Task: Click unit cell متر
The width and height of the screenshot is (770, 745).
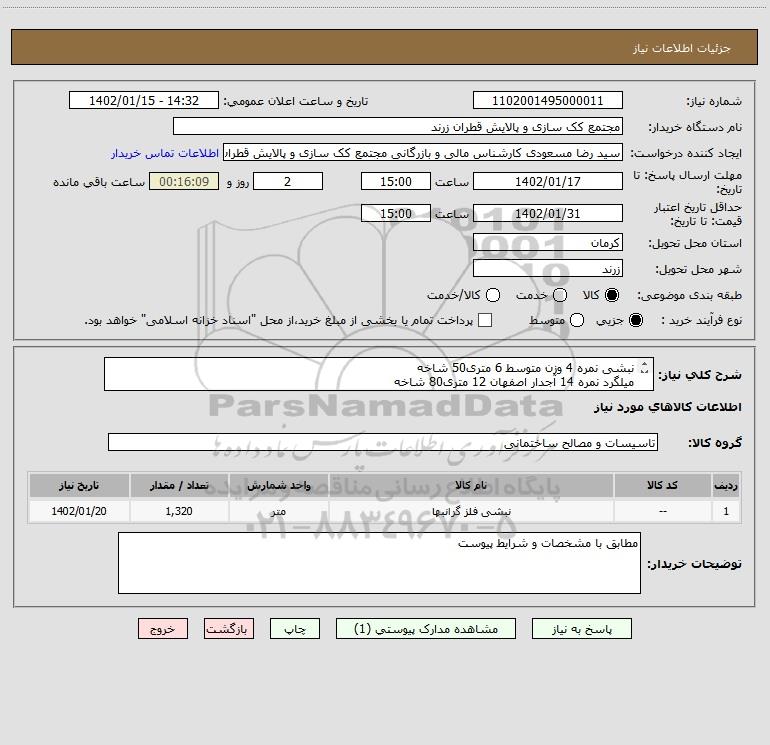Action: pyautogui.click(x=278, y=511)
